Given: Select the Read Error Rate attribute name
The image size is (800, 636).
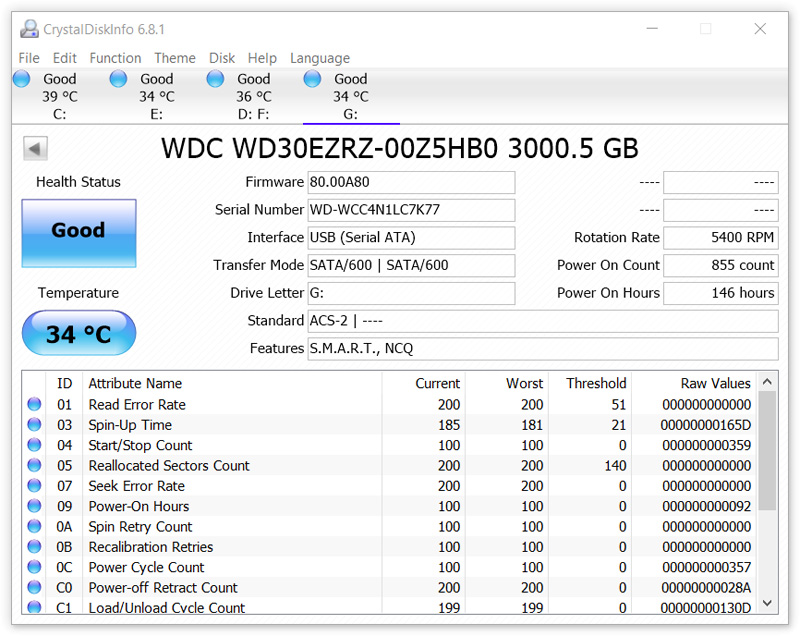Looking at the screenshot, I should click(x=137, y=404).
